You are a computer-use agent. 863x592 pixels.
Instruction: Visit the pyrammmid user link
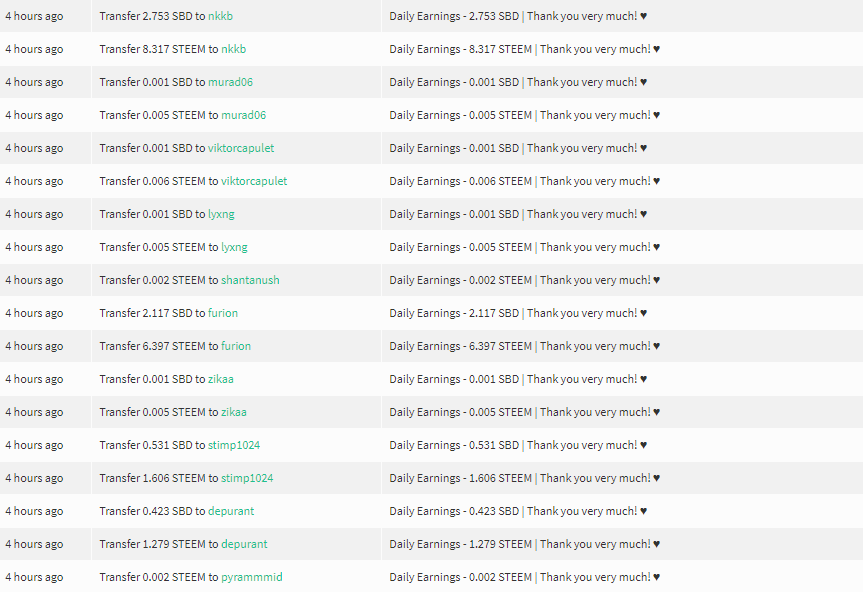pos(252,577)
